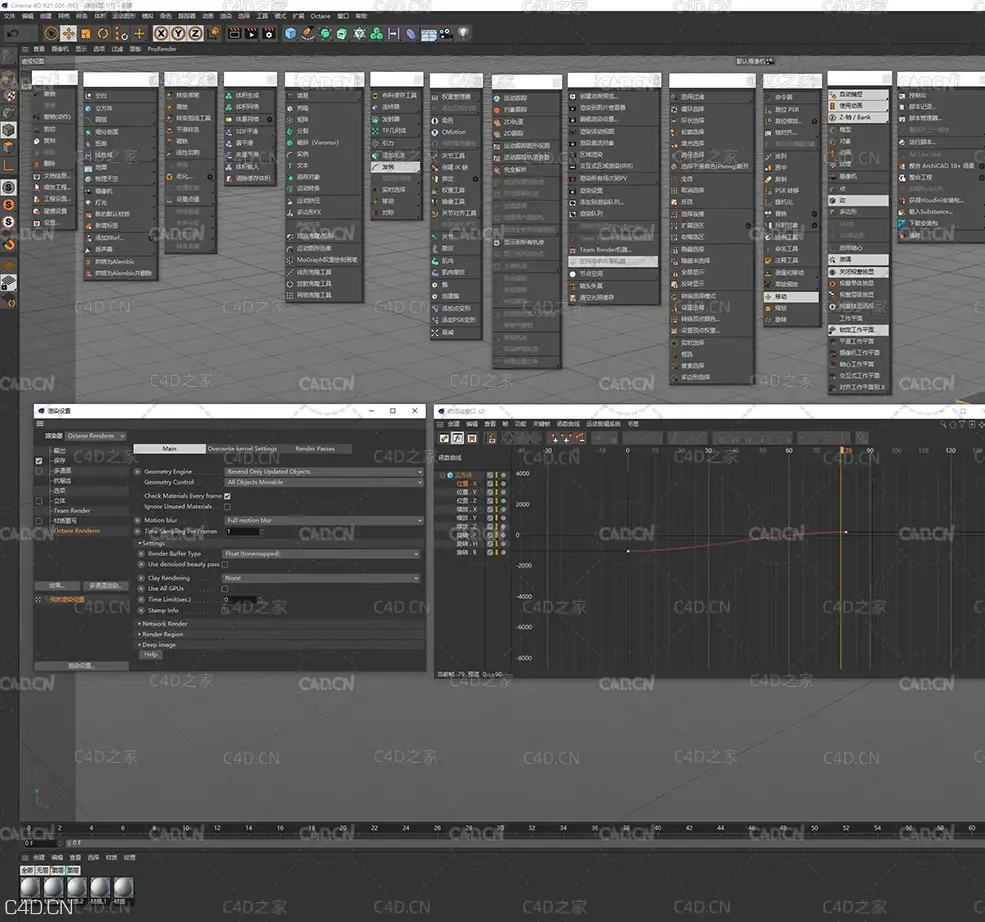Click MoGraph entry in the dropdown column

click(324, 259)
